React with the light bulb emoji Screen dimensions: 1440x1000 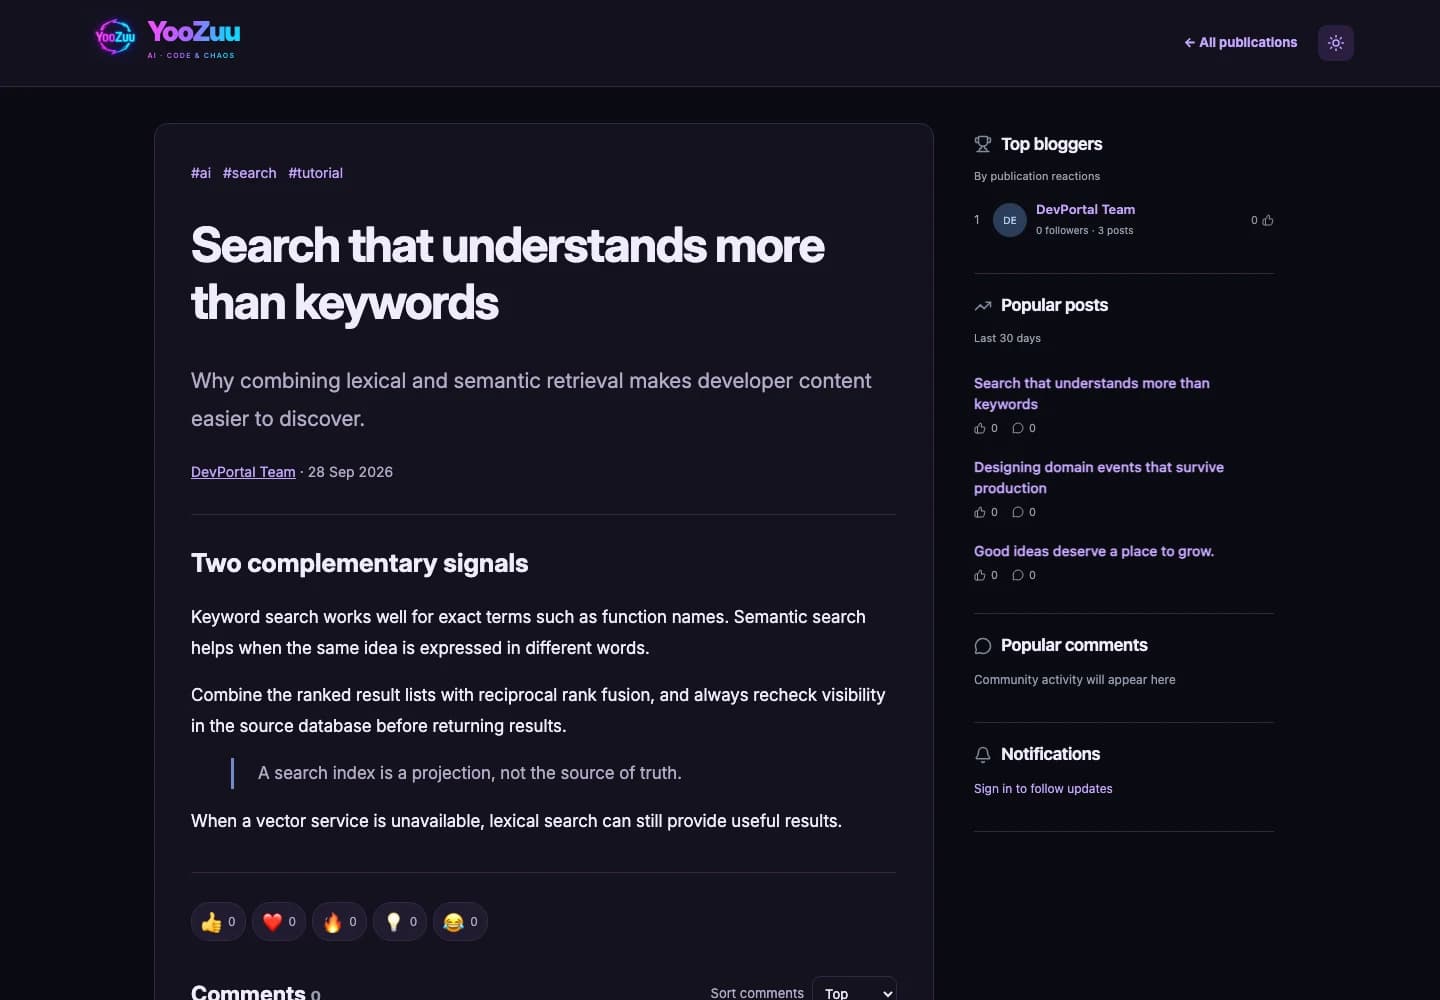(x=400, y=922)
